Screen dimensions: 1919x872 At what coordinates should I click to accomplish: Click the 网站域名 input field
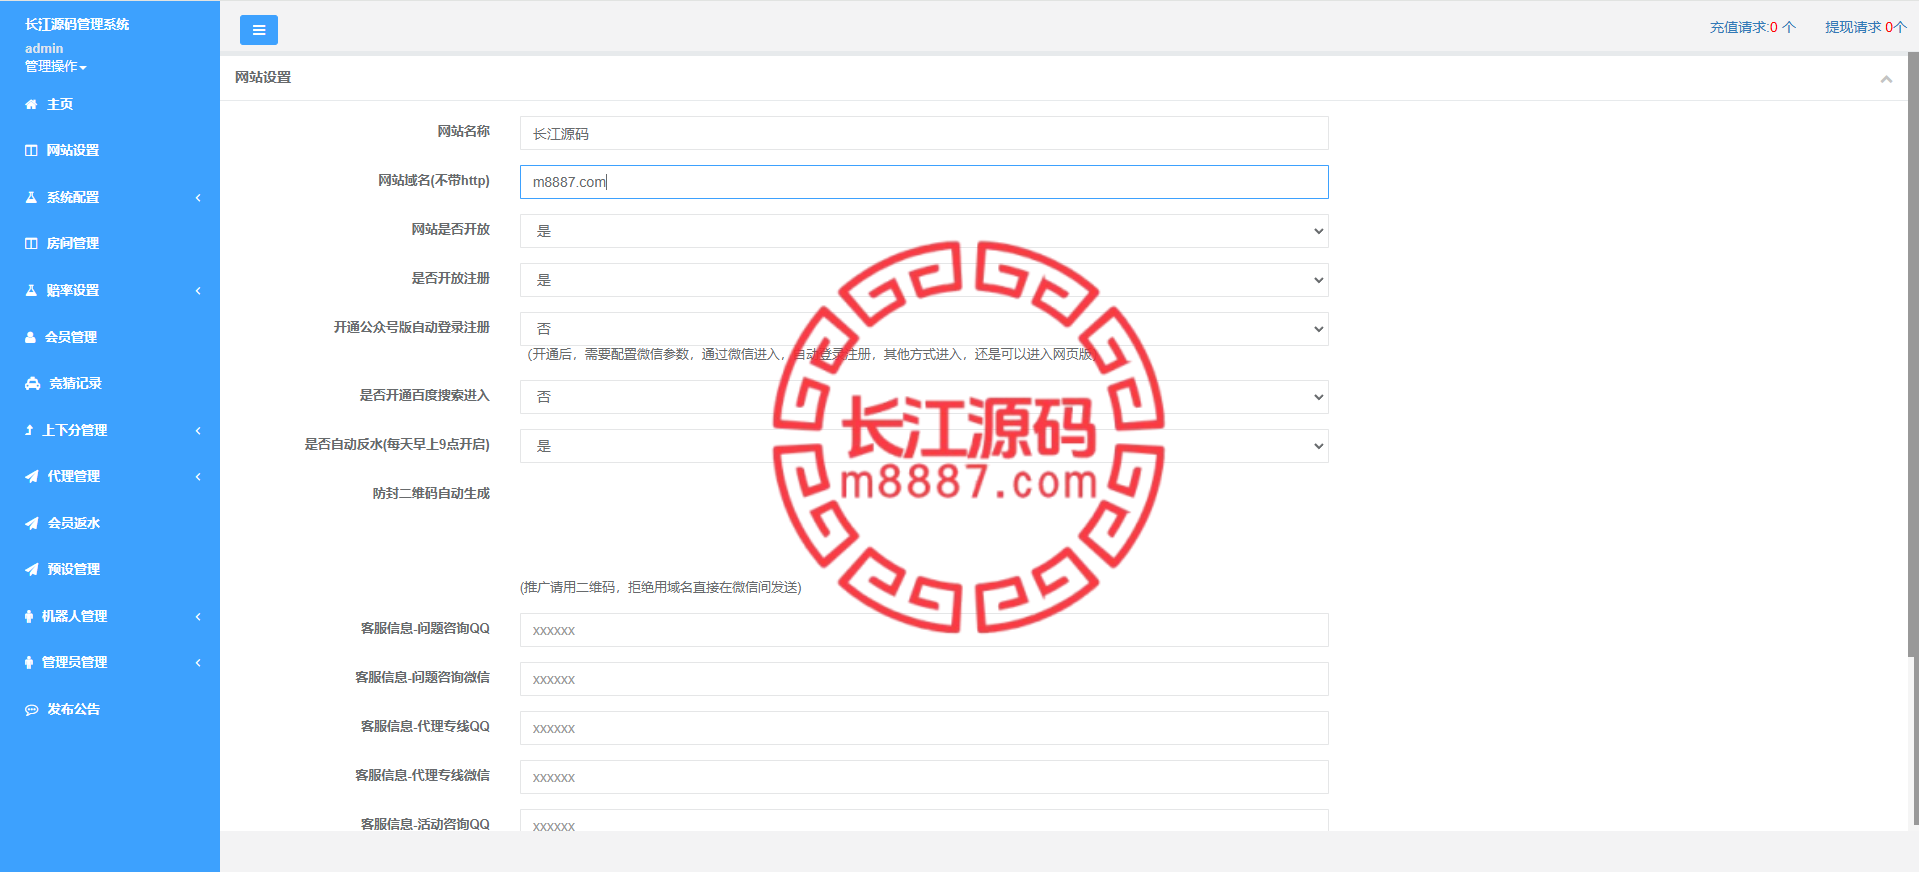(x=924, y=182)
